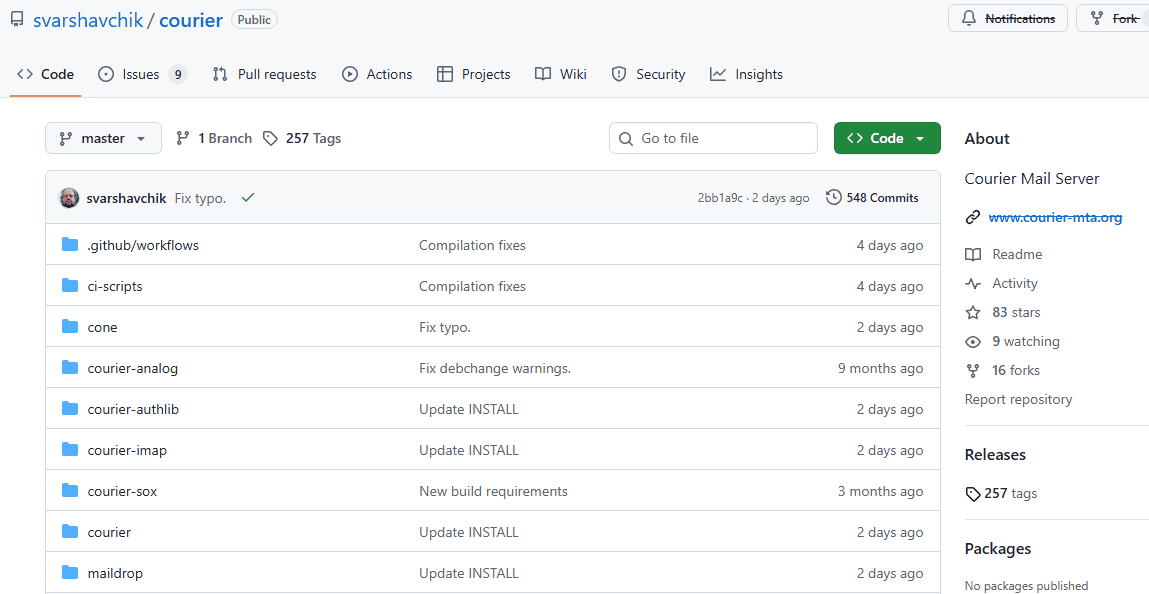Click inside the Go to file search box
This screenshot has width=1149, height=594.
tap(713, 137)
